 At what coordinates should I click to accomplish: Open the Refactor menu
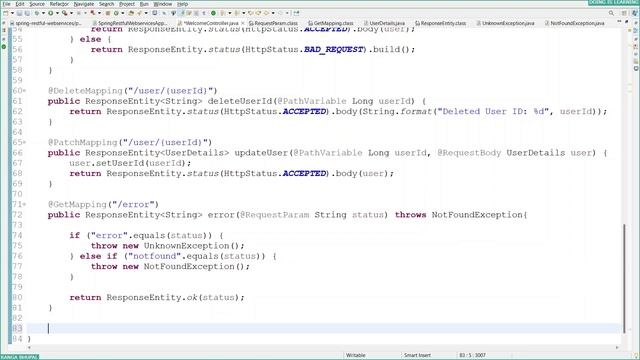59,4
